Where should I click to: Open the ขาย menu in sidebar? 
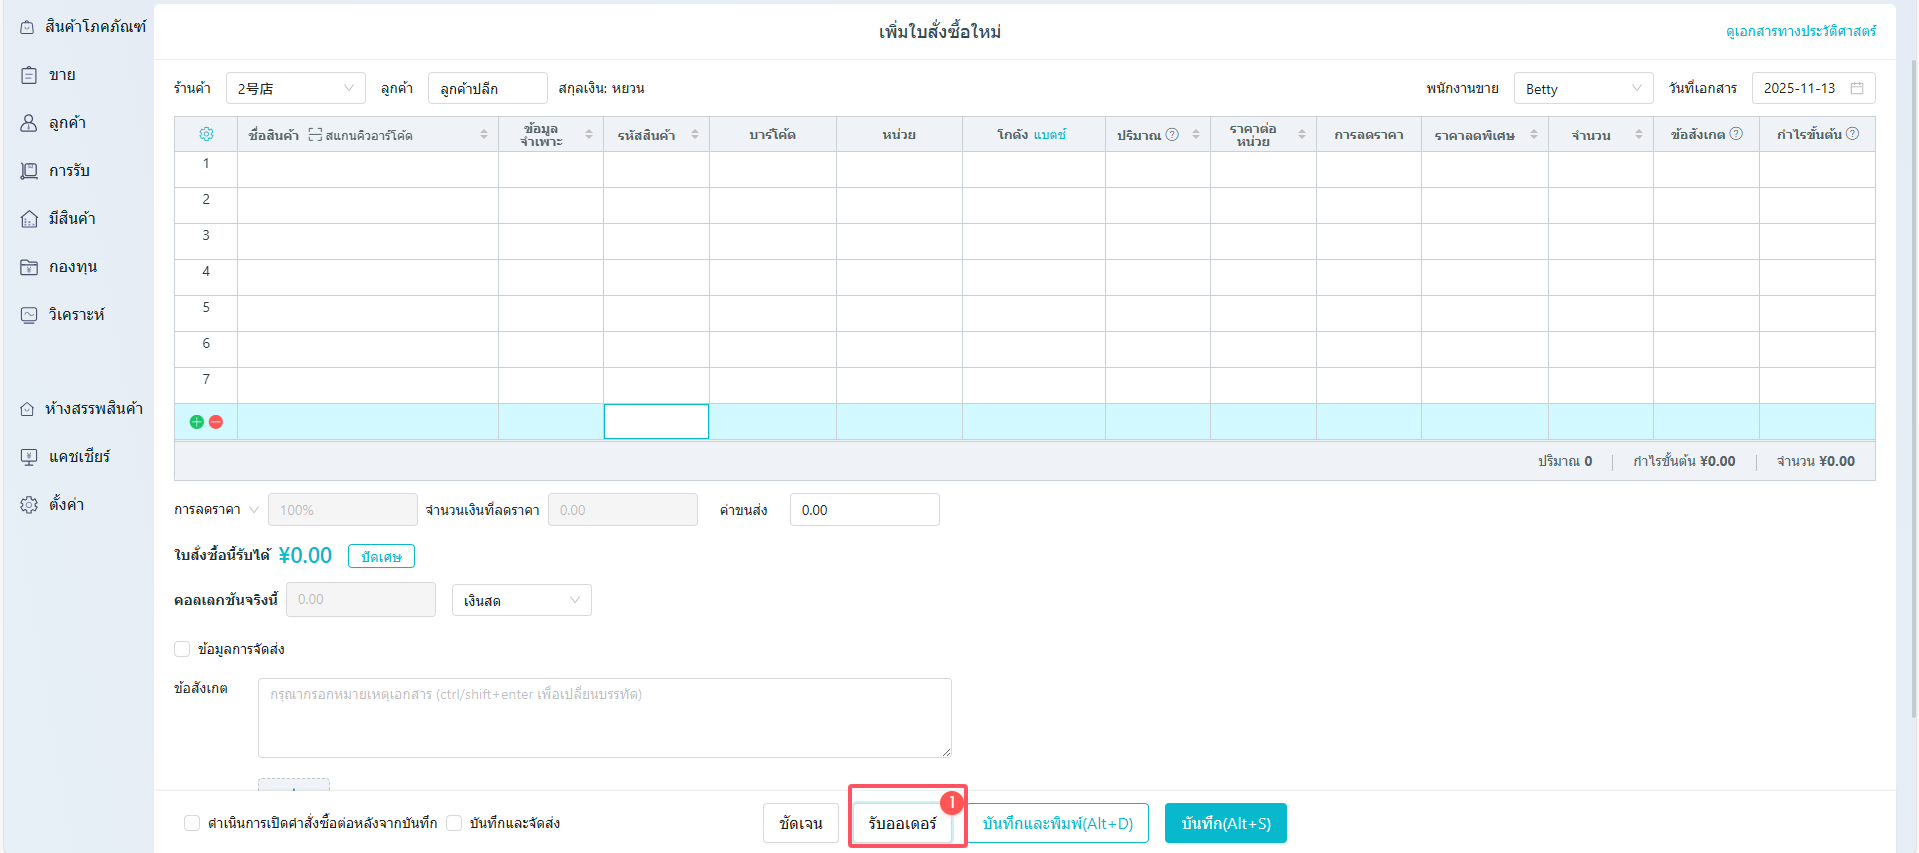coord(62,75)
